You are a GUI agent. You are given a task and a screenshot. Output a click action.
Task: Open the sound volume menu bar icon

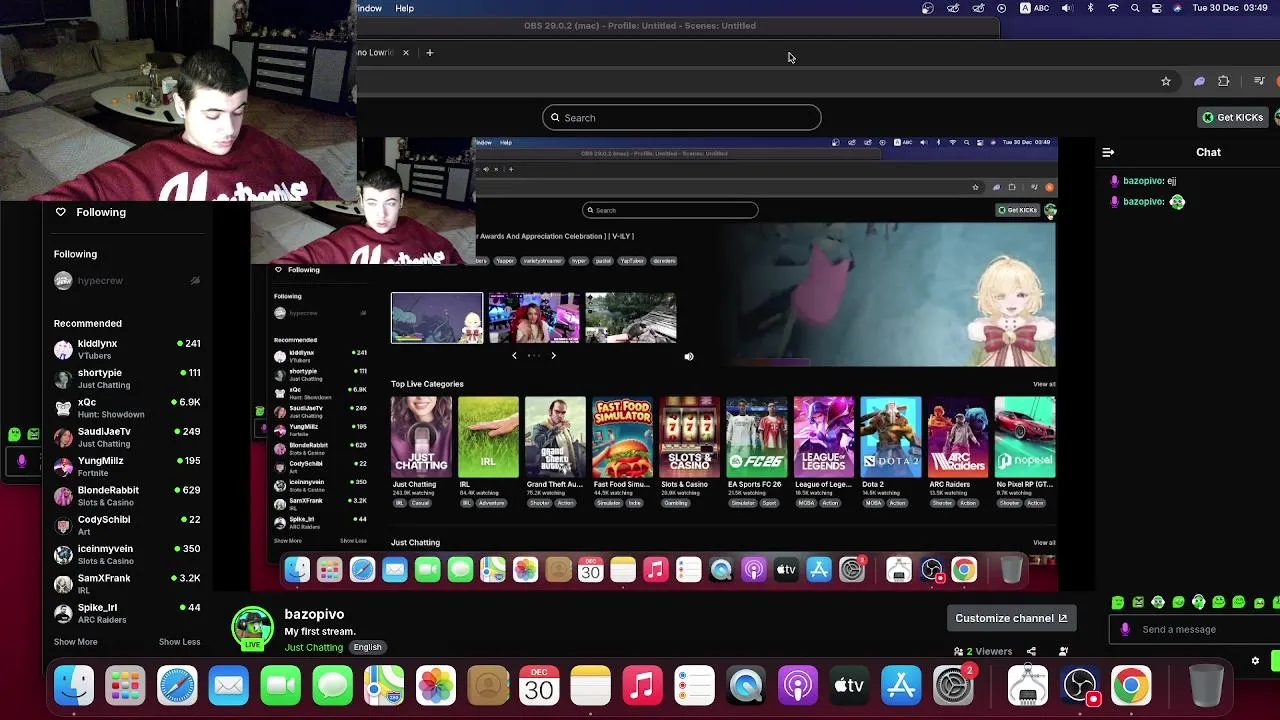1066,8
